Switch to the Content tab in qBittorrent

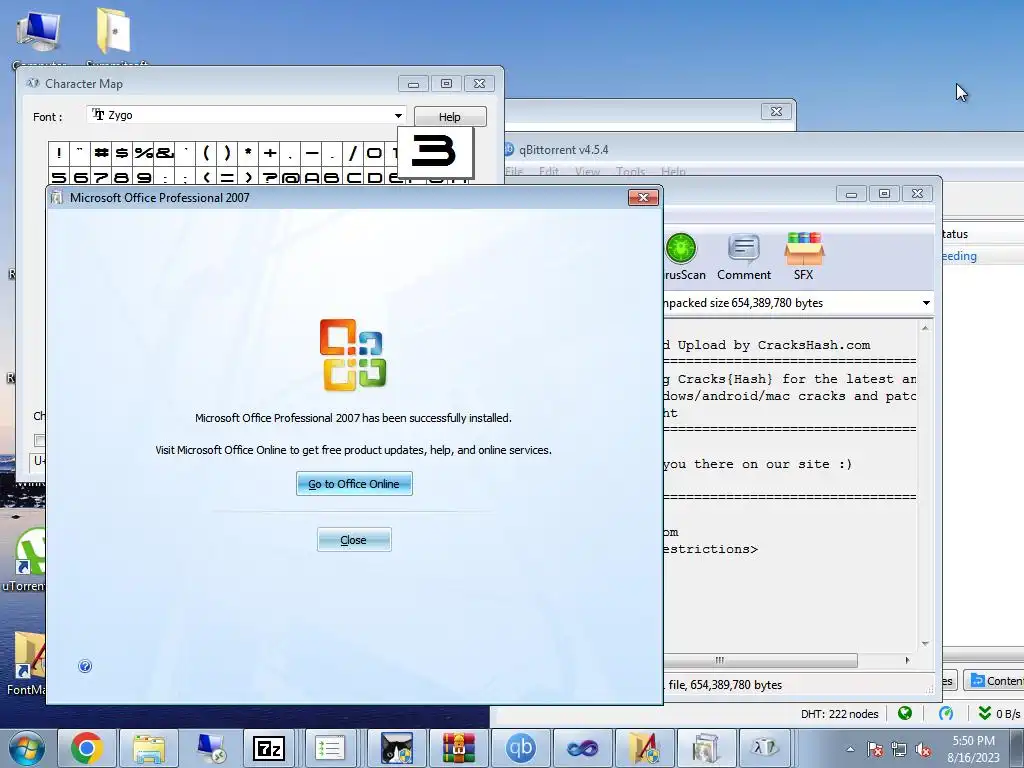coord(995,680)
